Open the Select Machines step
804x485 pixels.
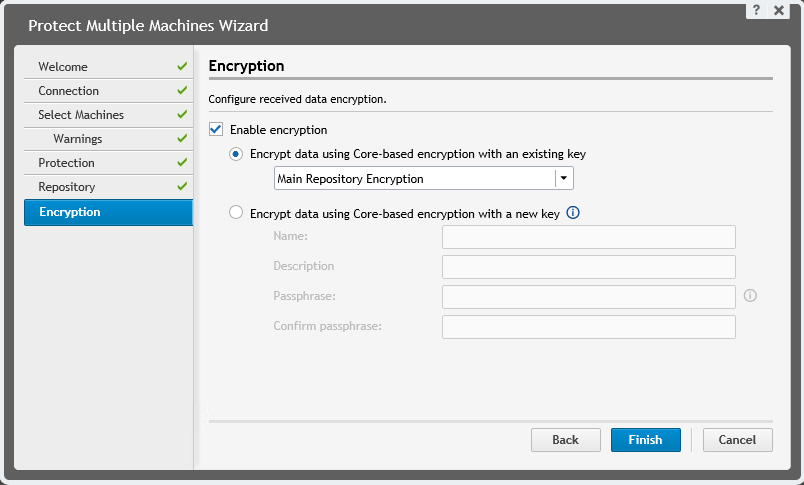81,115
